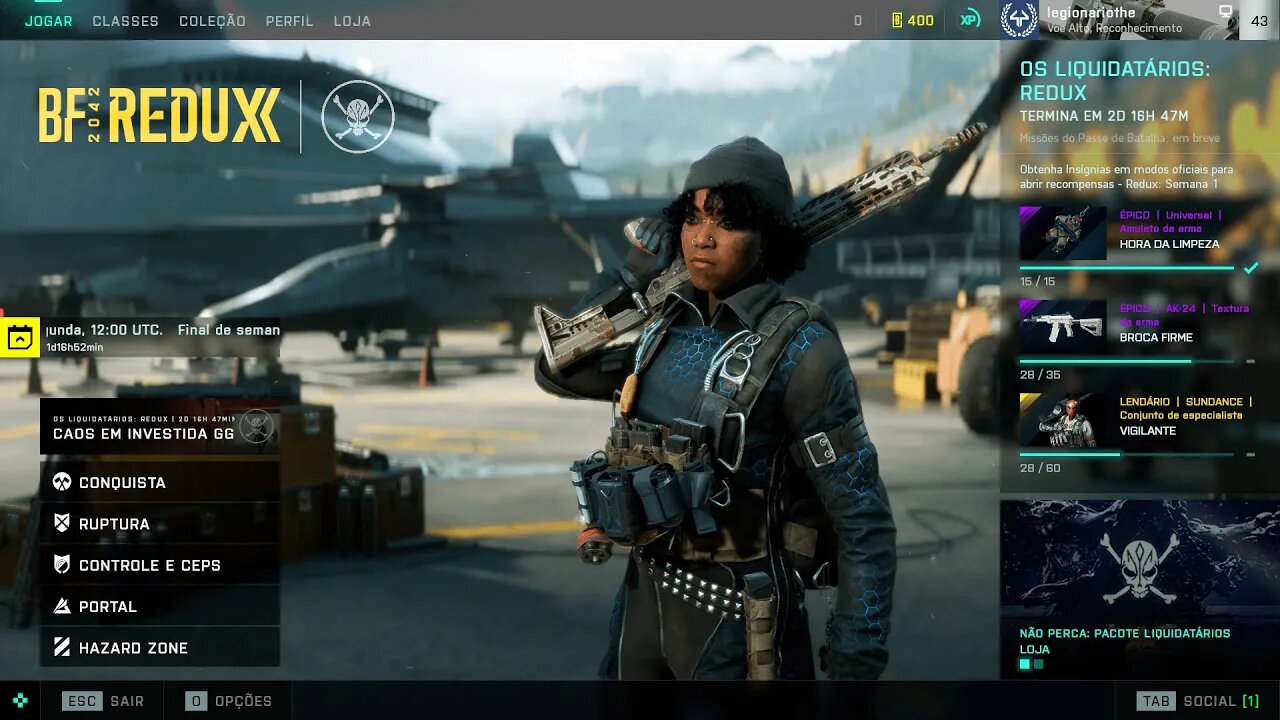The image size is (1280, 720).
Task: Open the yellow event calendar icon
Action: pyautogui.click(x=19, y=338)
